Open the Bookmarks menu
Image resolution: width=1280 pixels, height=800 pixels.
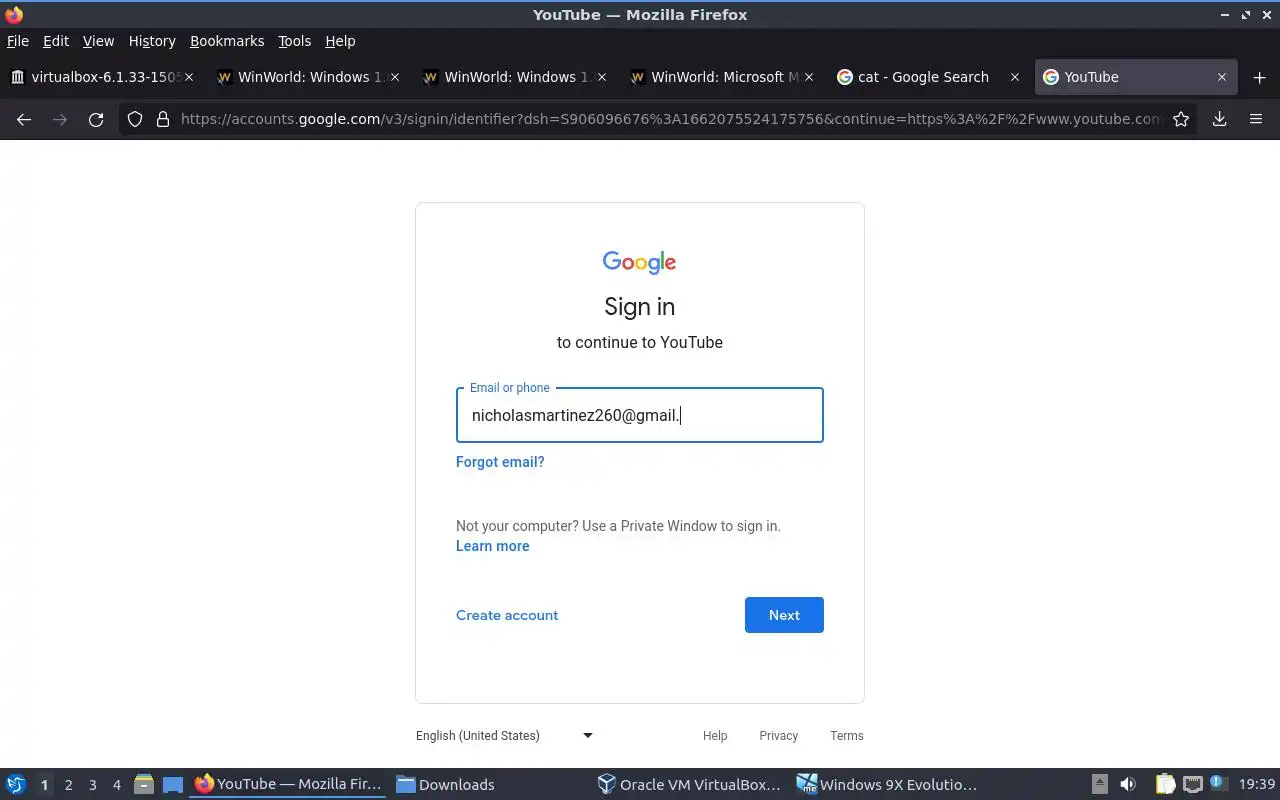[x=227, y=41]
